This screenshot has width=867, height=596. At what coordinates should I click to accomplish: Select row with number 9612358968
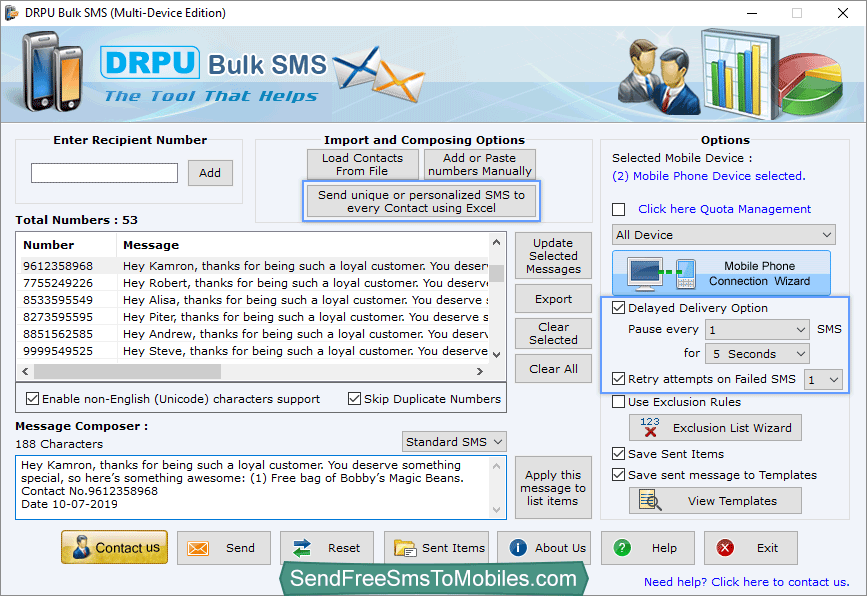coord(254,266)
